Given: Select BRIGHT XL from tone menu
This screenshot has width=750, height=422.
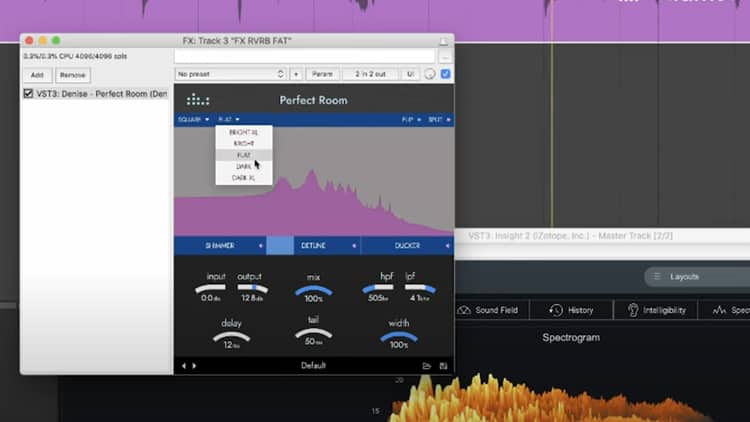Looking at the screenshot, I should 244,132.
